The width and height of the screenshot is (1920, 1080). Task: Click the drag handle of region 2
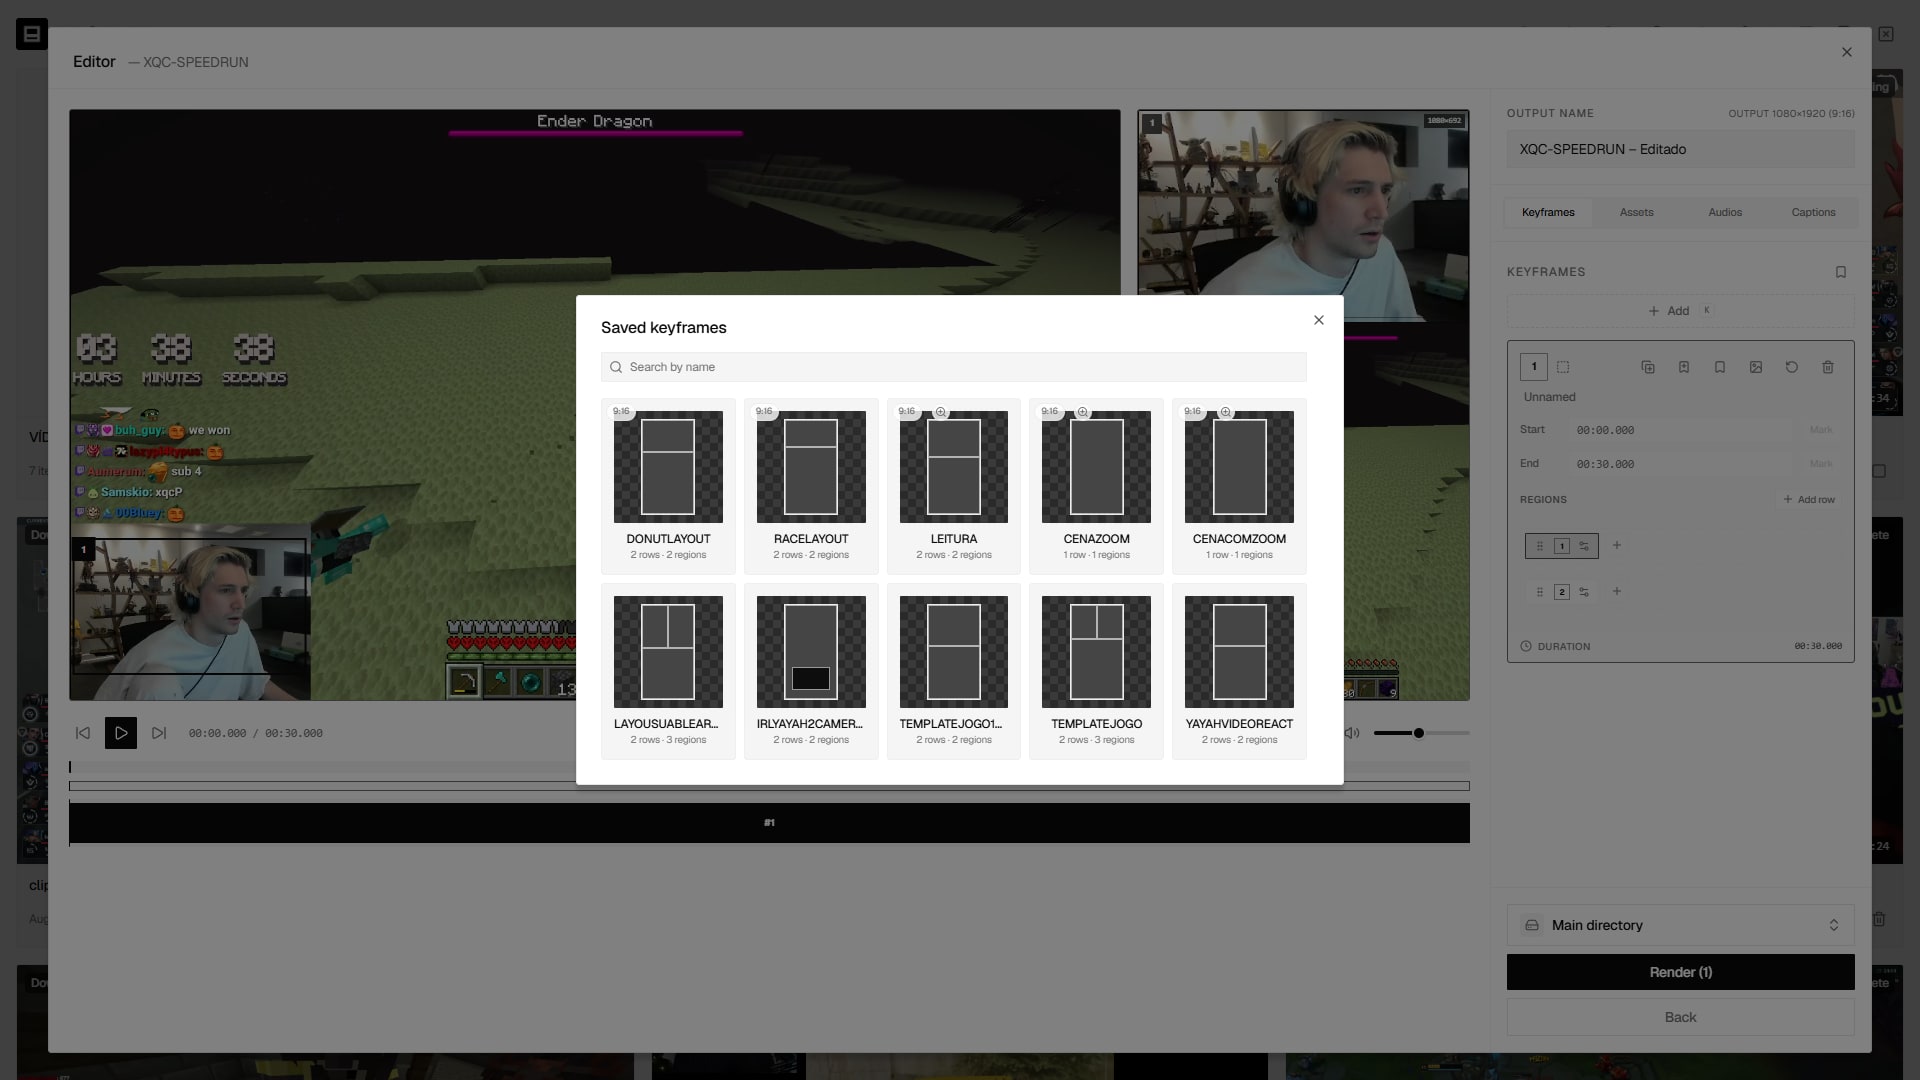tap(1539, 592)
